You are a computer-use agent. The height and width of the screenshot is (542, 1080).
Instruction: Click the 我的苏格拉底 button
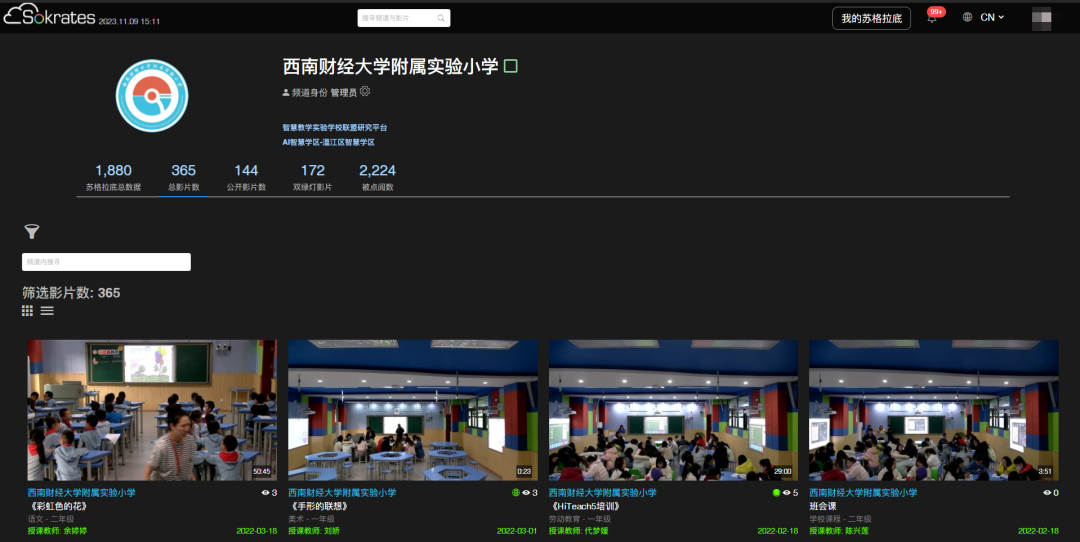[x=871, y=19]
